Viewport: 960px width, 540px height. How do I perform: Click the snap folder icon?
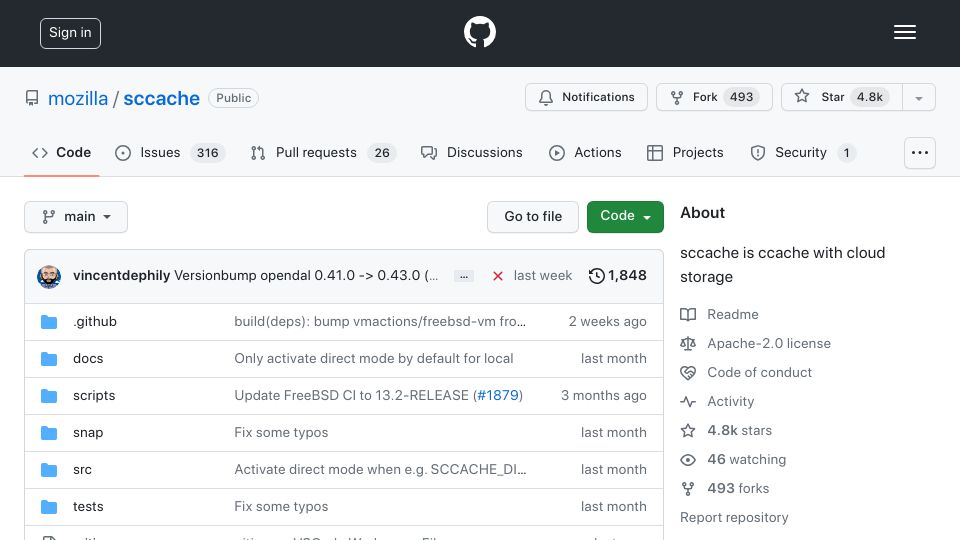pos(49,433)
